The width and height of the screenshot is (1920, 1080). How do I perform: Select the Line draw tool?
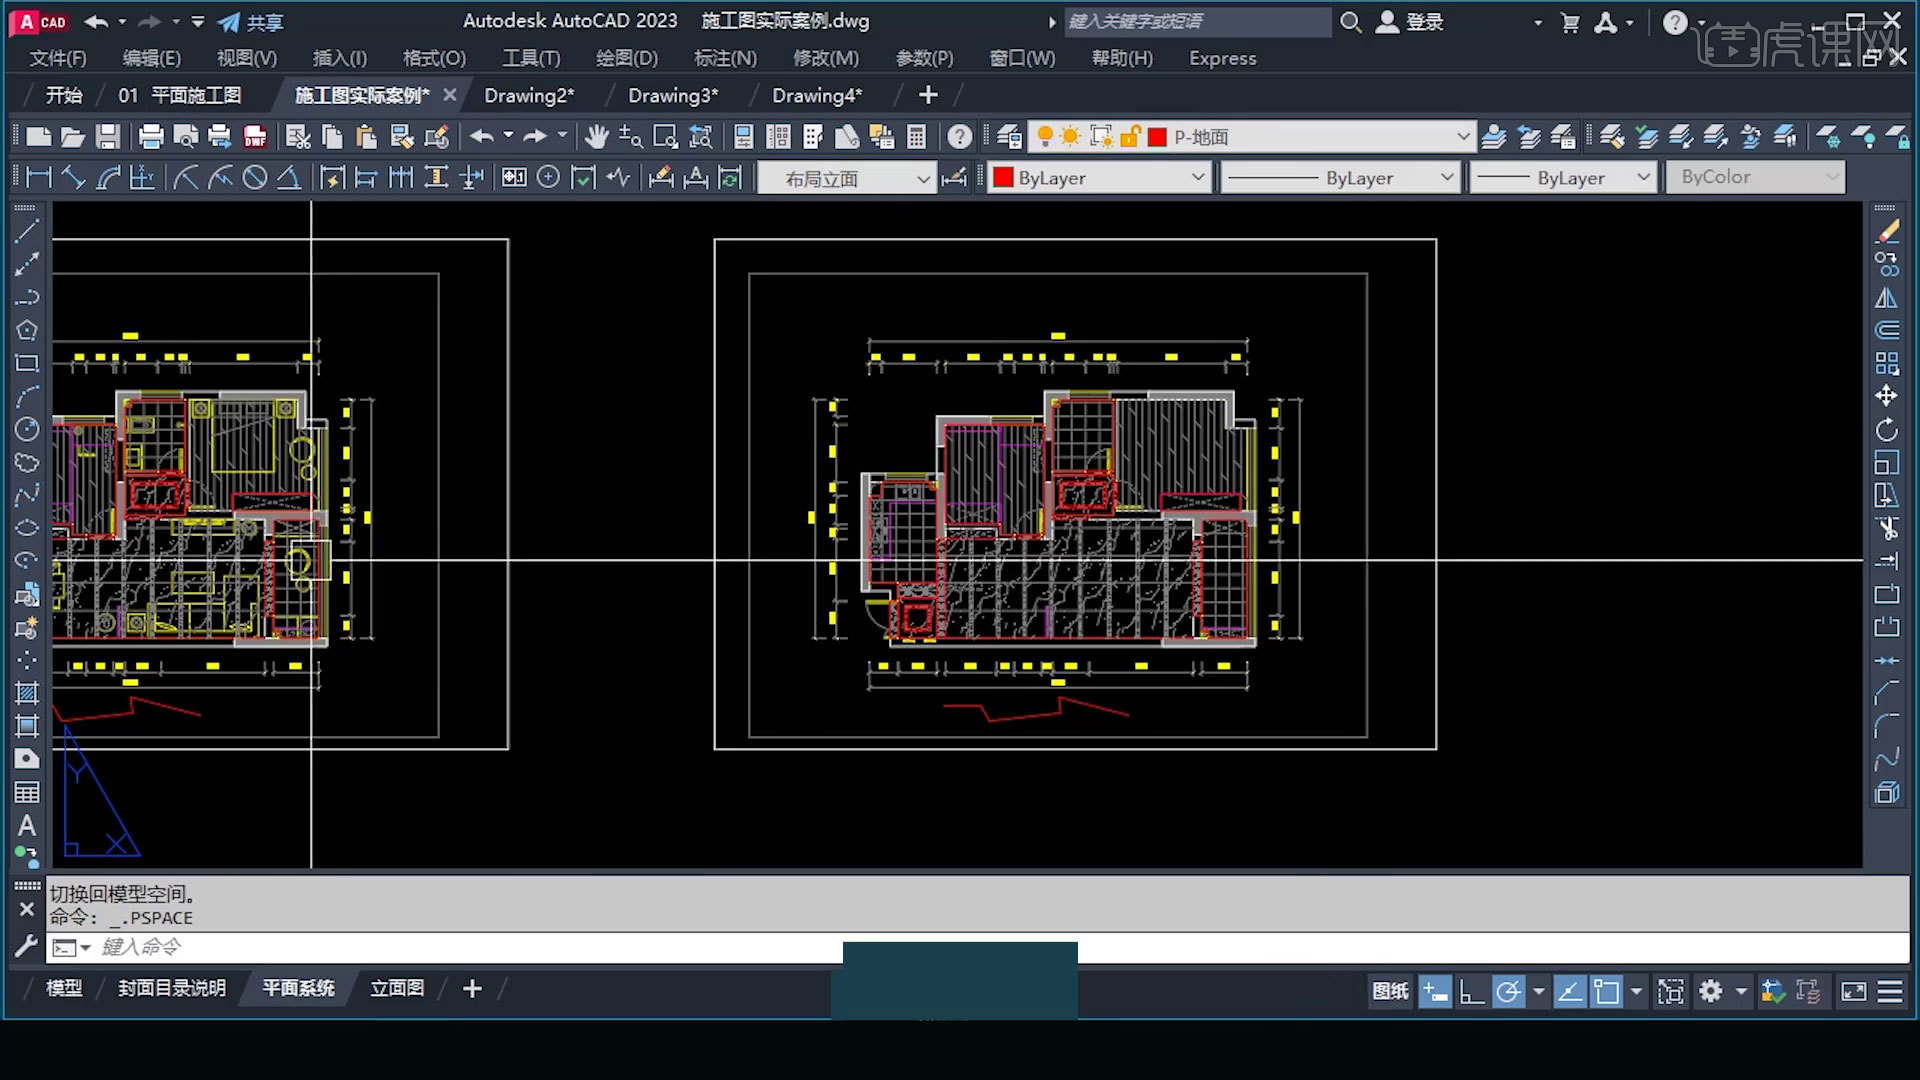[x=27, y=231]
